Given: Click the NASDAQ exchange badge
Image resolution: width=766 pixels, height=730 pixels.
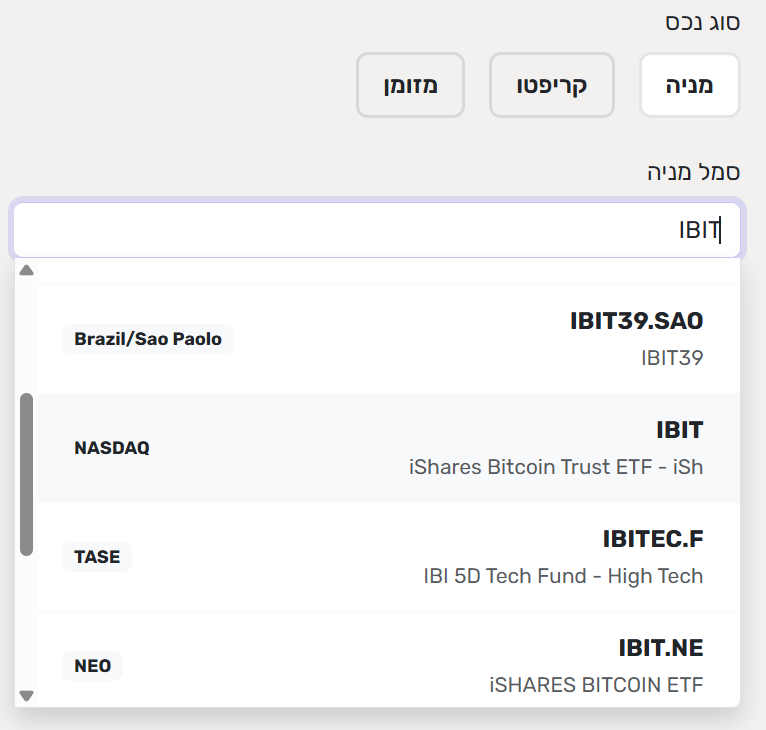Looking at the screenshot, I should (x=112, y=448).
